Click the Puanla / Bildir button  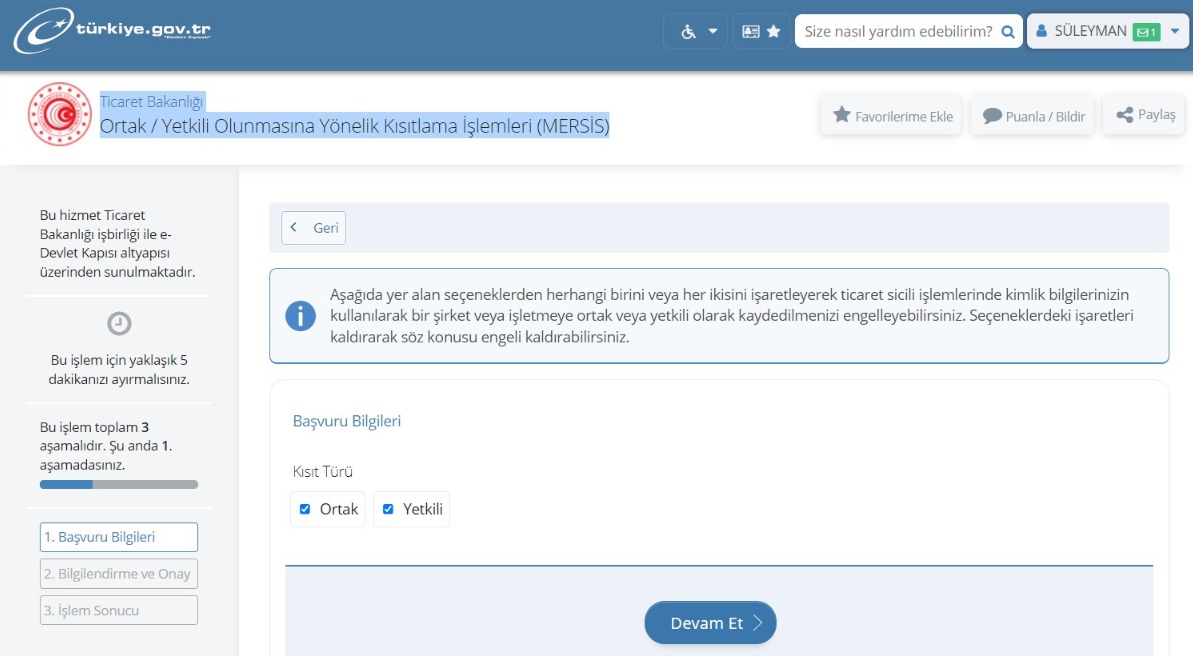(1033, 116)
